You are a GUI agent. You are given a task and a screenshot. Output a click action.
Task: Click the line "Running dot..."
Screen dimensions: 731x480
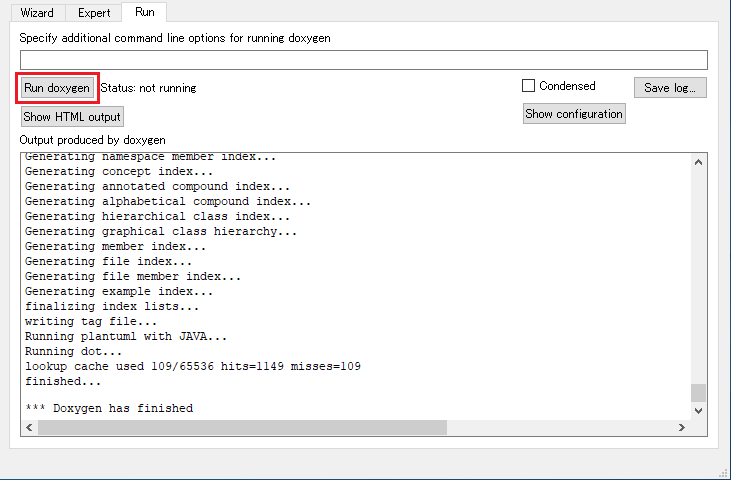pos(73,351)
